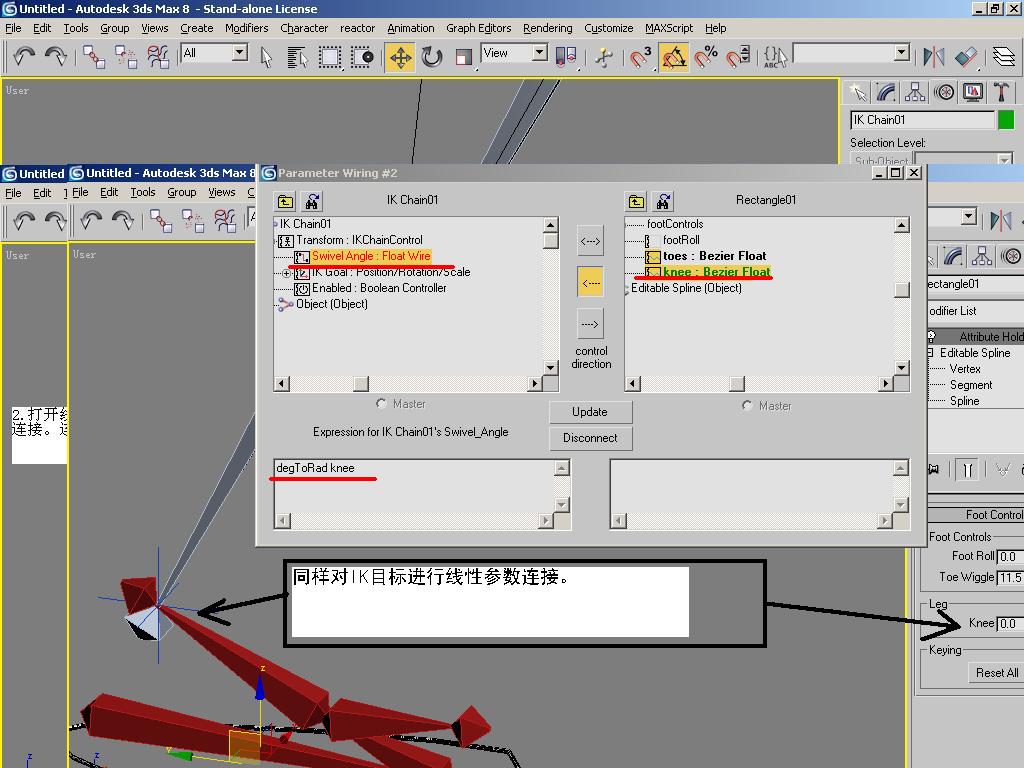The width and height of the screenshot is (1024, 768).
Task: Click the green object color swatch
Action: (1006, 120)
